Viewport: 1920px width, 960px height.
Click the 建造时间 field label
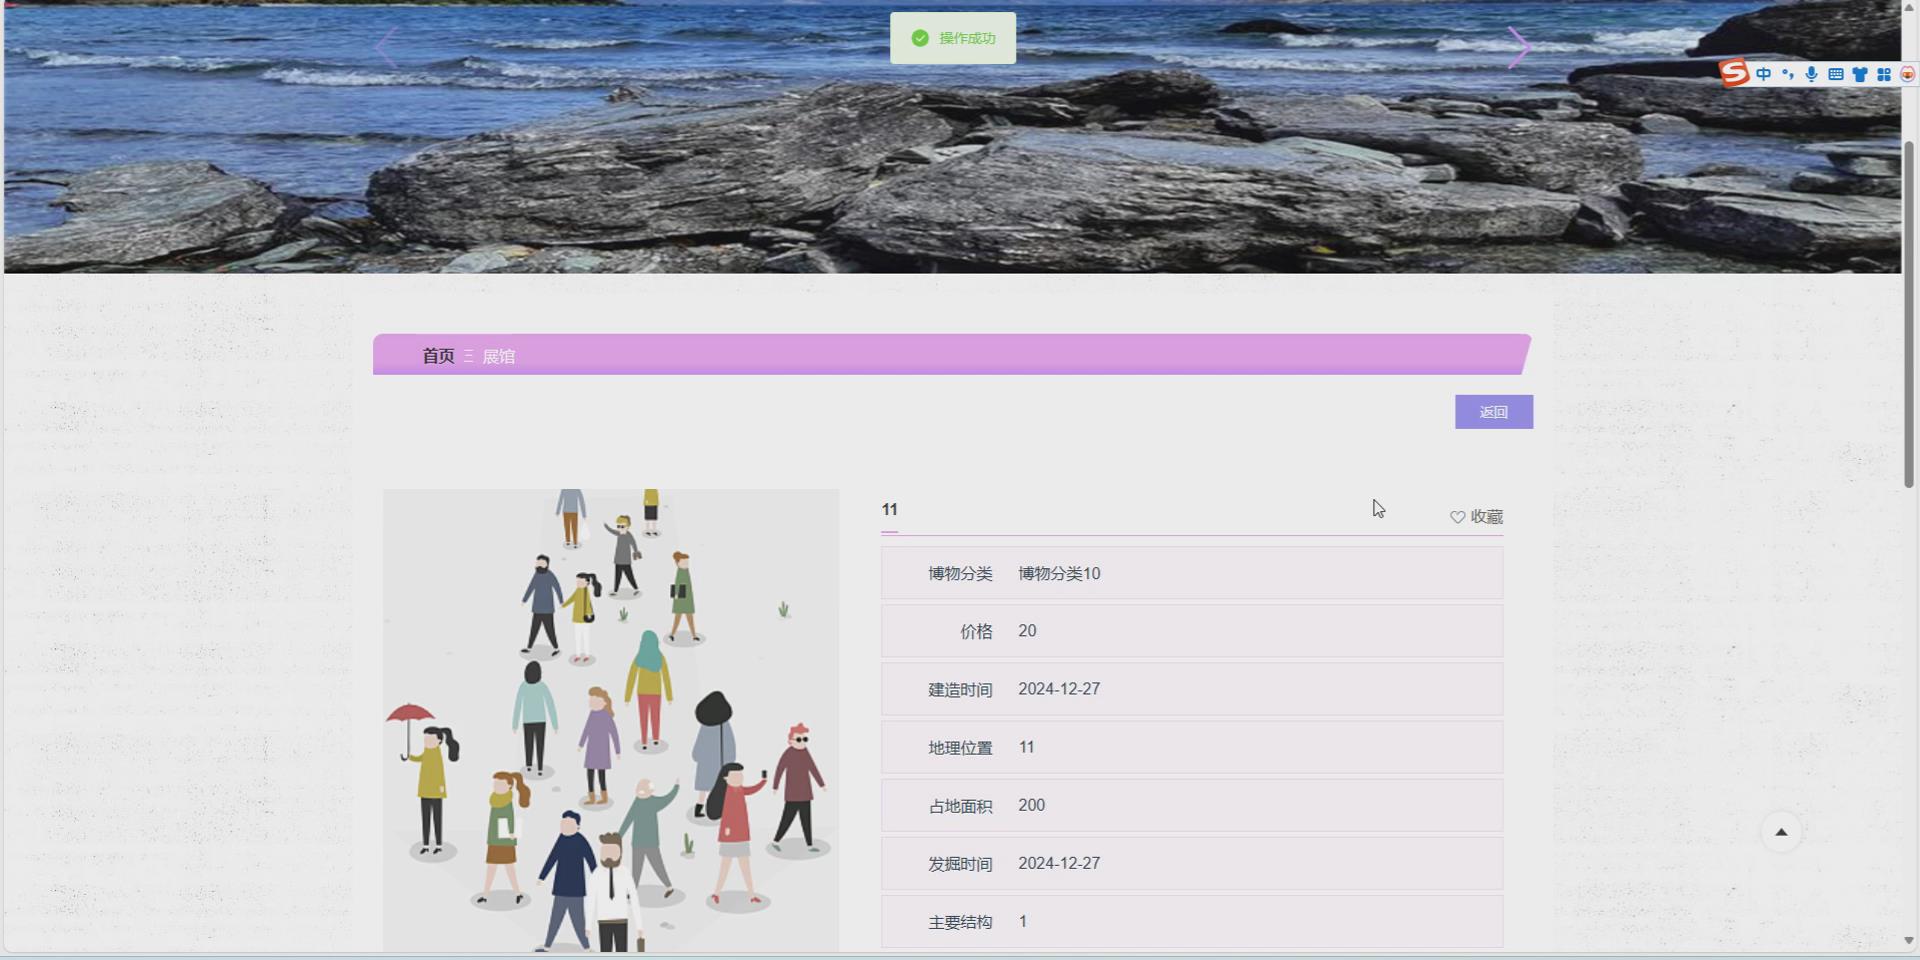coord(960,689)
